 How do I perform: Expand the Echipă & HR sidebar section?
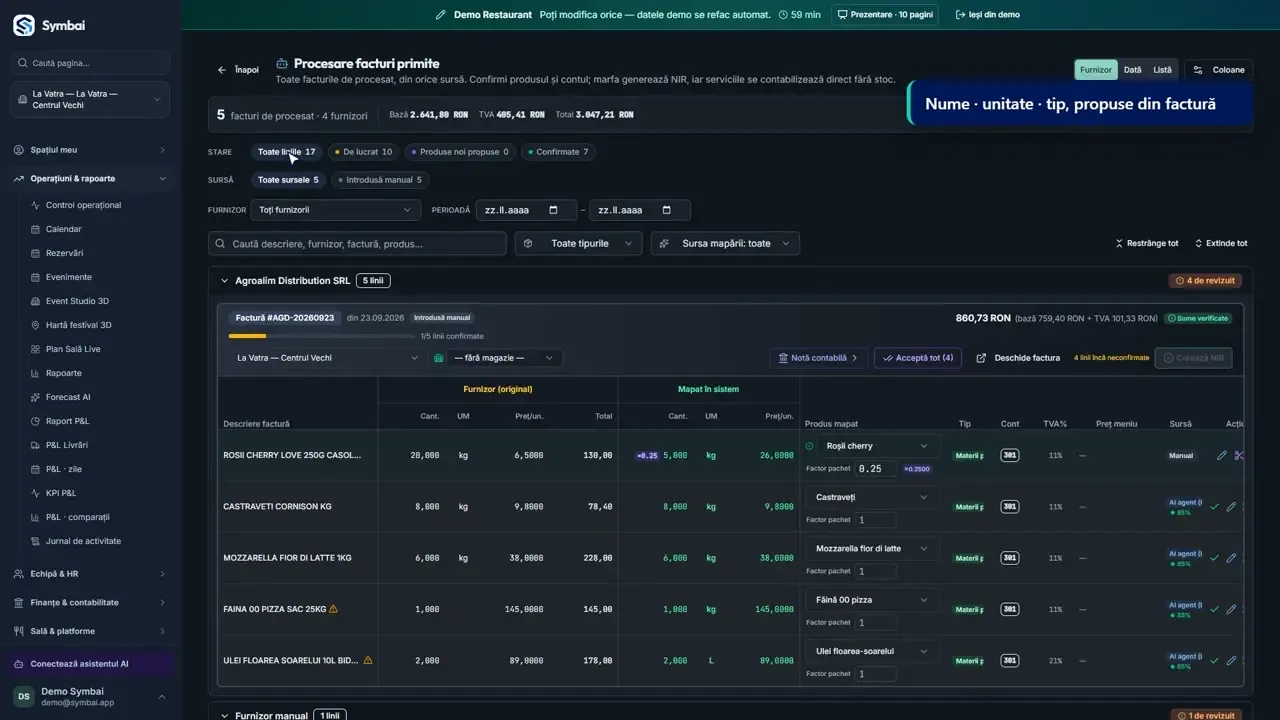pos(91,574)
